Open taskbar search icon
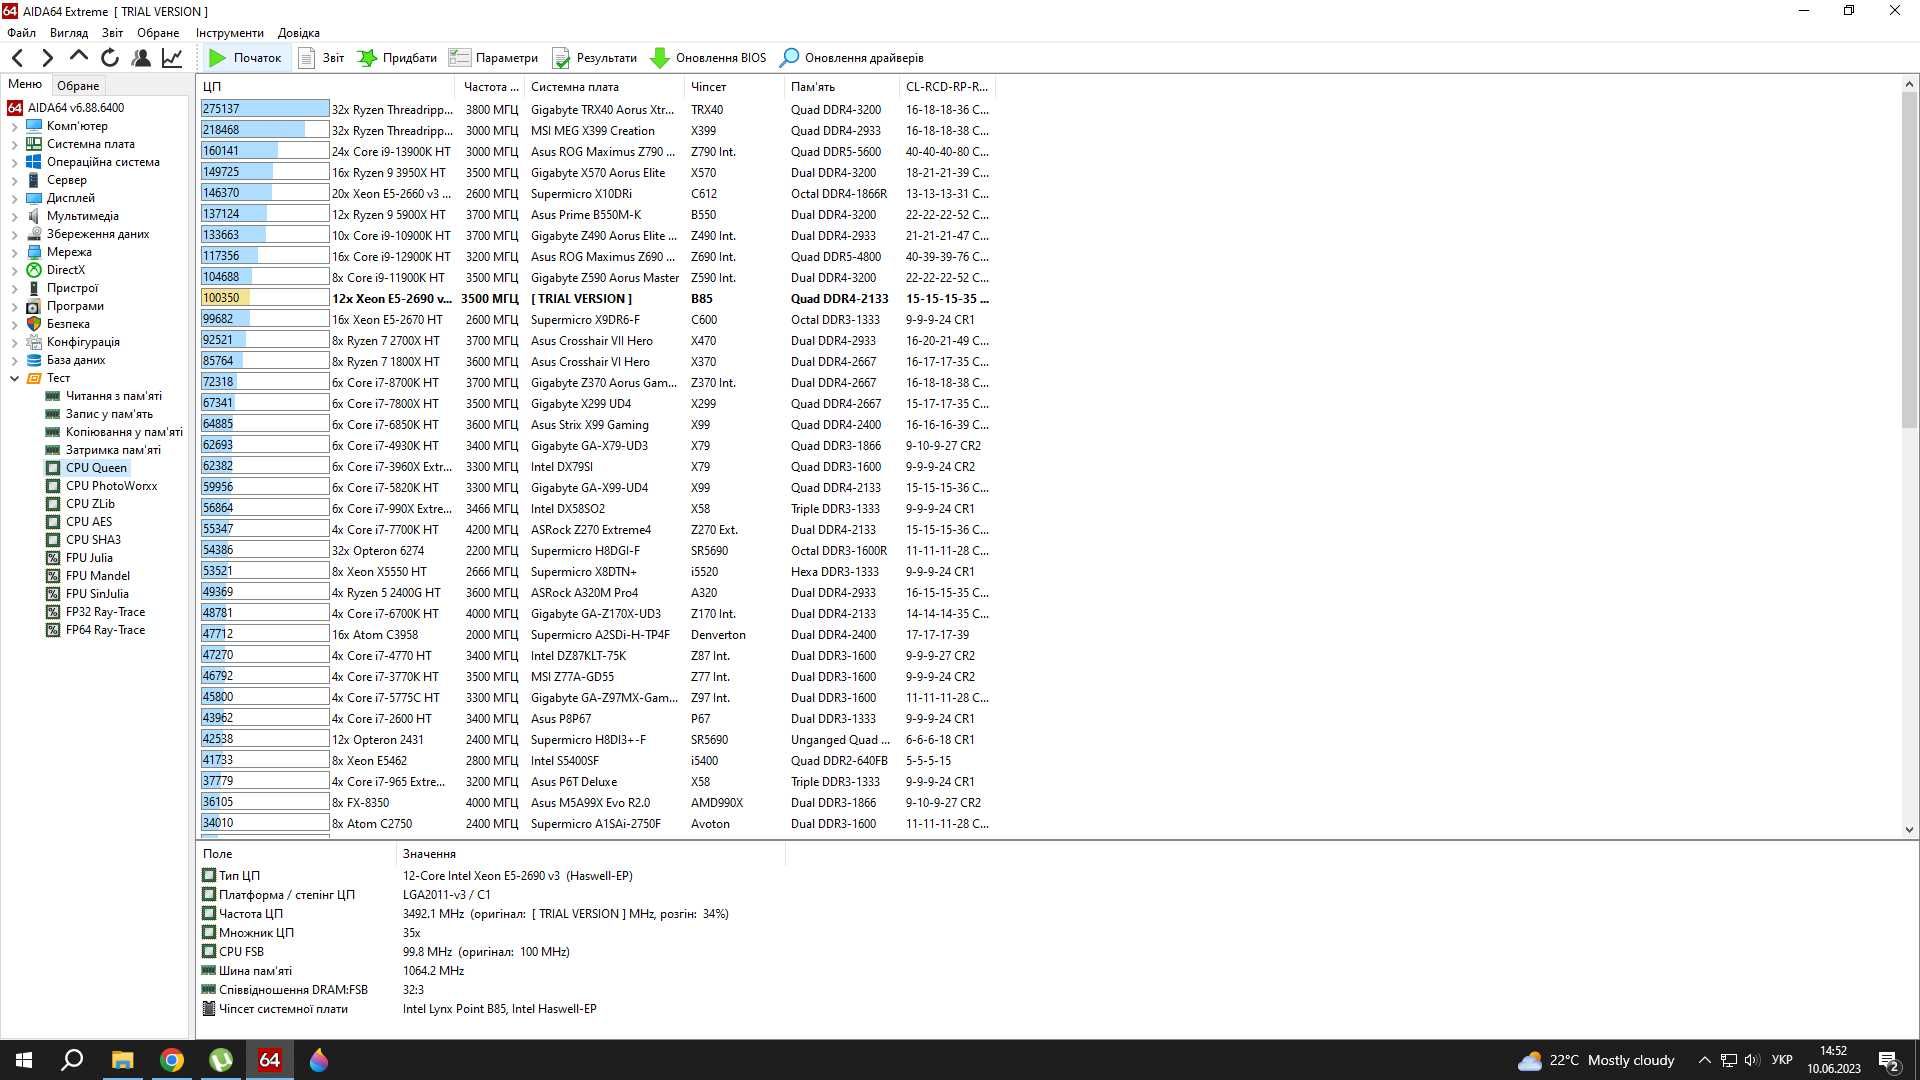 click(72, 1060)
